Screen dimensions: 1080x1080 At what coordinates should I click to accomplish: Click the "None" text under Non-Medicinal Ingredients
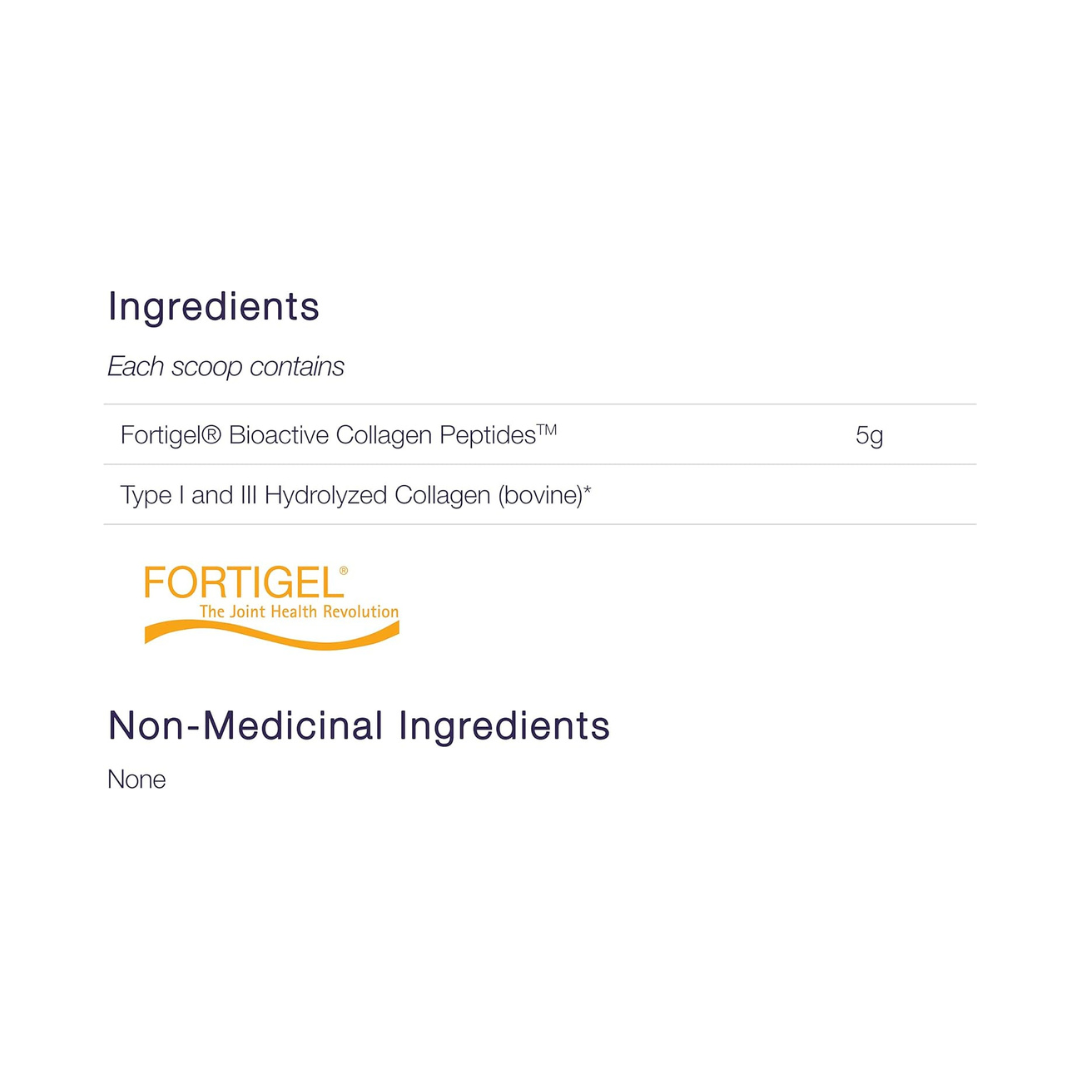tap(136, 780)
